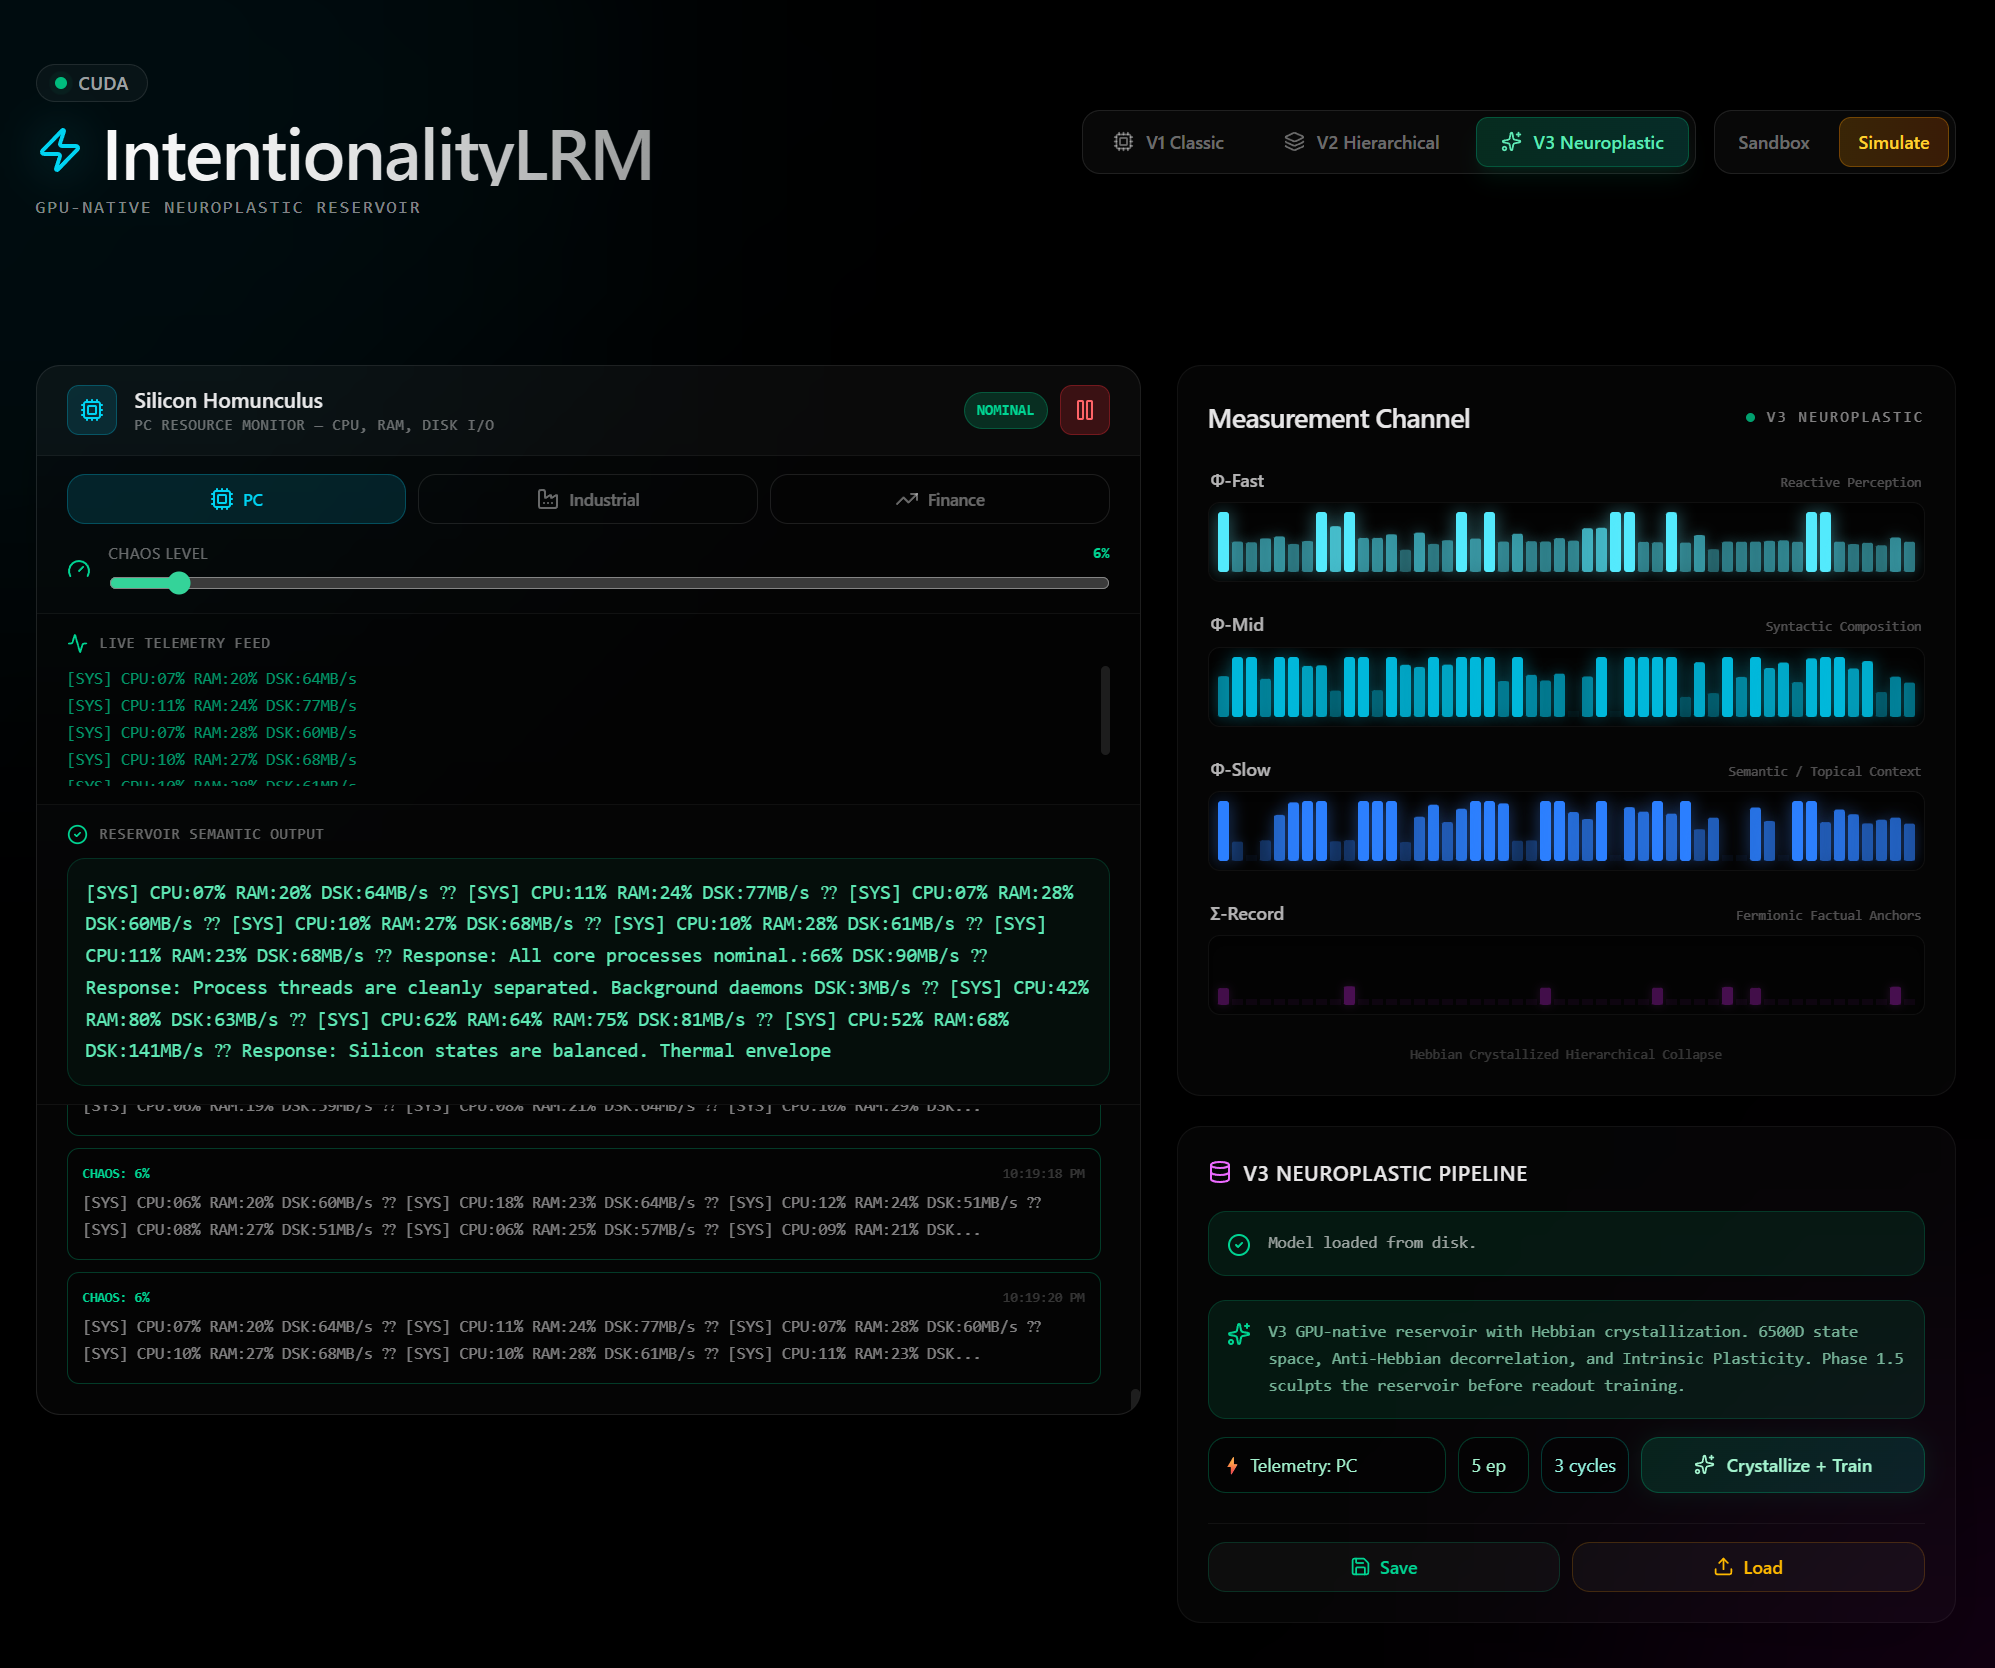Click the sparkle icon in description box
1995x1668 pixels.
[1238, 1334]
